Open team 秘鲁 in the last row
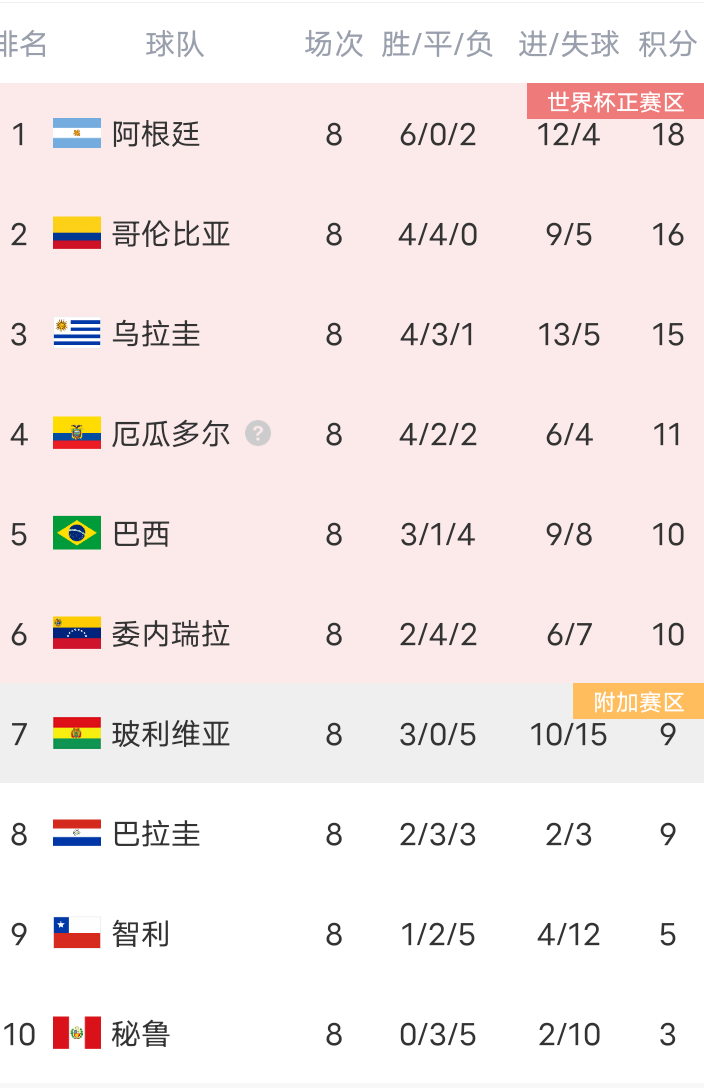The height and width of the screenshot is (1088, 704). click(141, 1033)
